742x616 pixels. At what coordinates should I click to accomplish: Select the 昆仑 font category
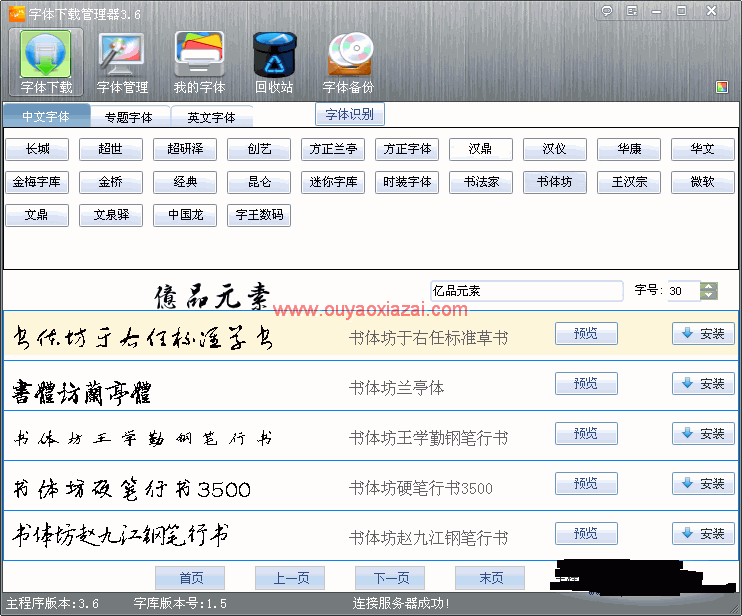click(x=259, y=182)
